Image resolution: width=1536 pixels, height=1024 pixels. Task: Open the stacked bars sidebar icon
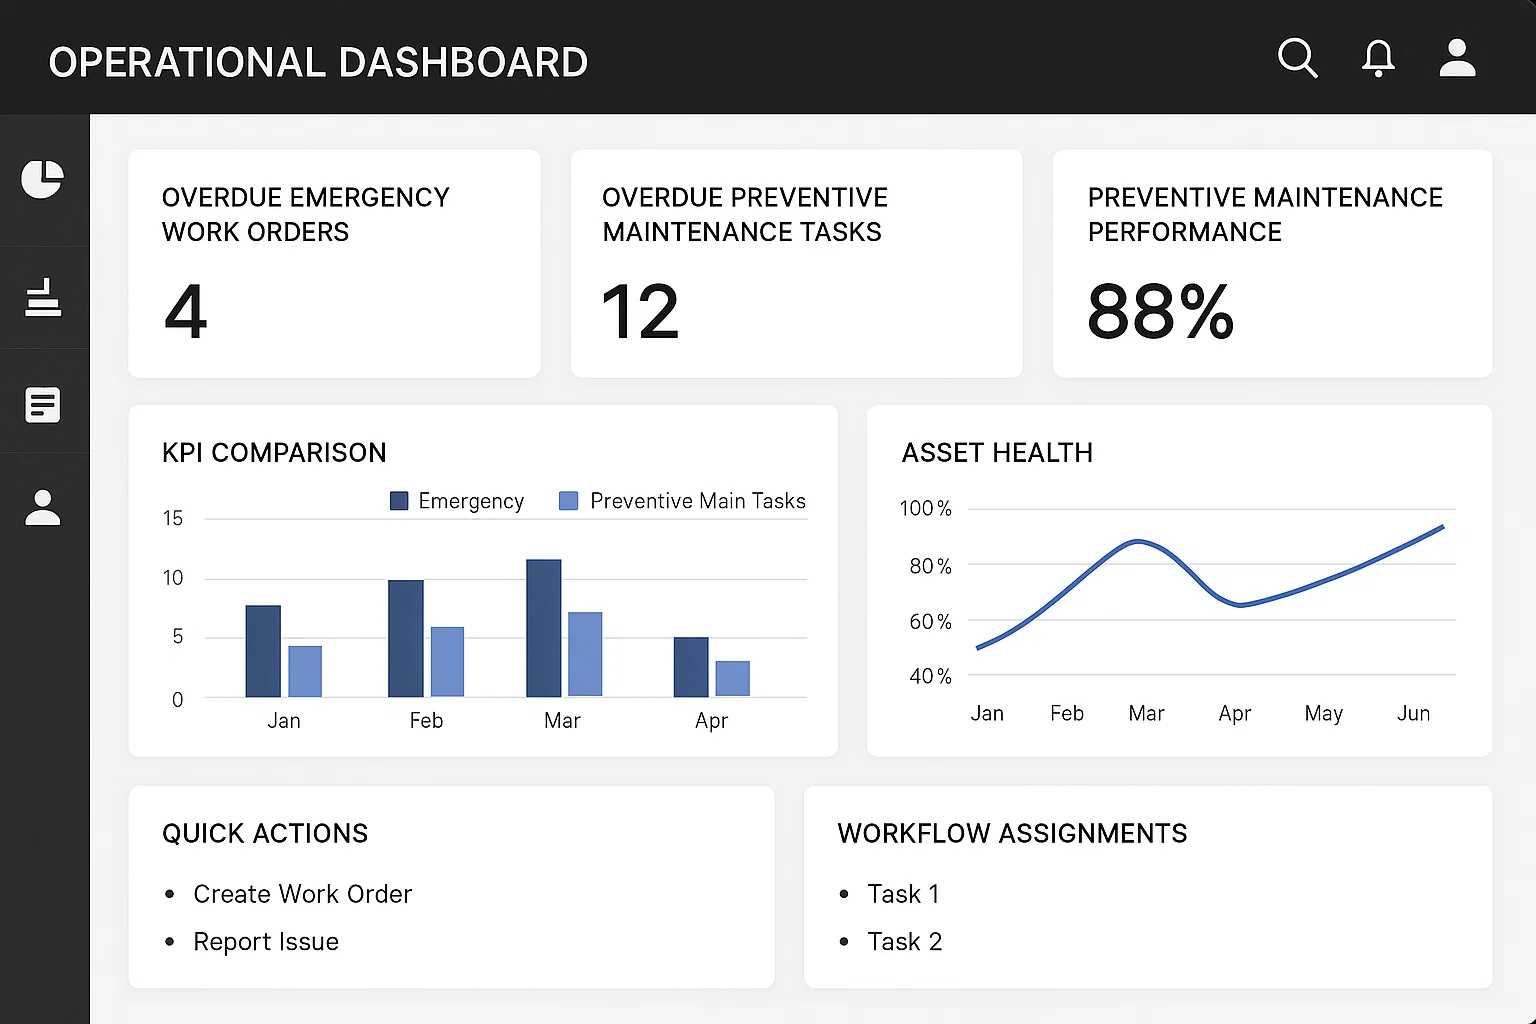pos(43,298)
